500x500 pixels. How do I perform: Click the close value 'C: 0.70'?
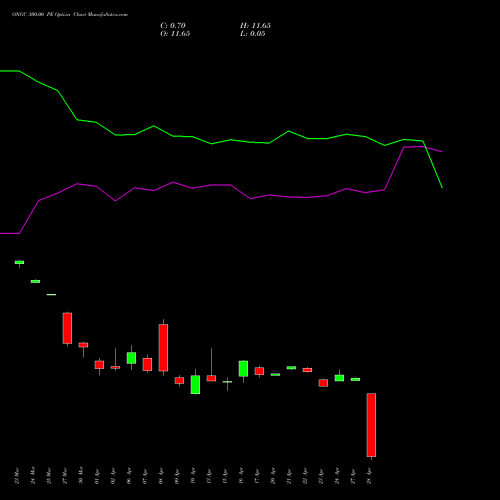point(173,26)
